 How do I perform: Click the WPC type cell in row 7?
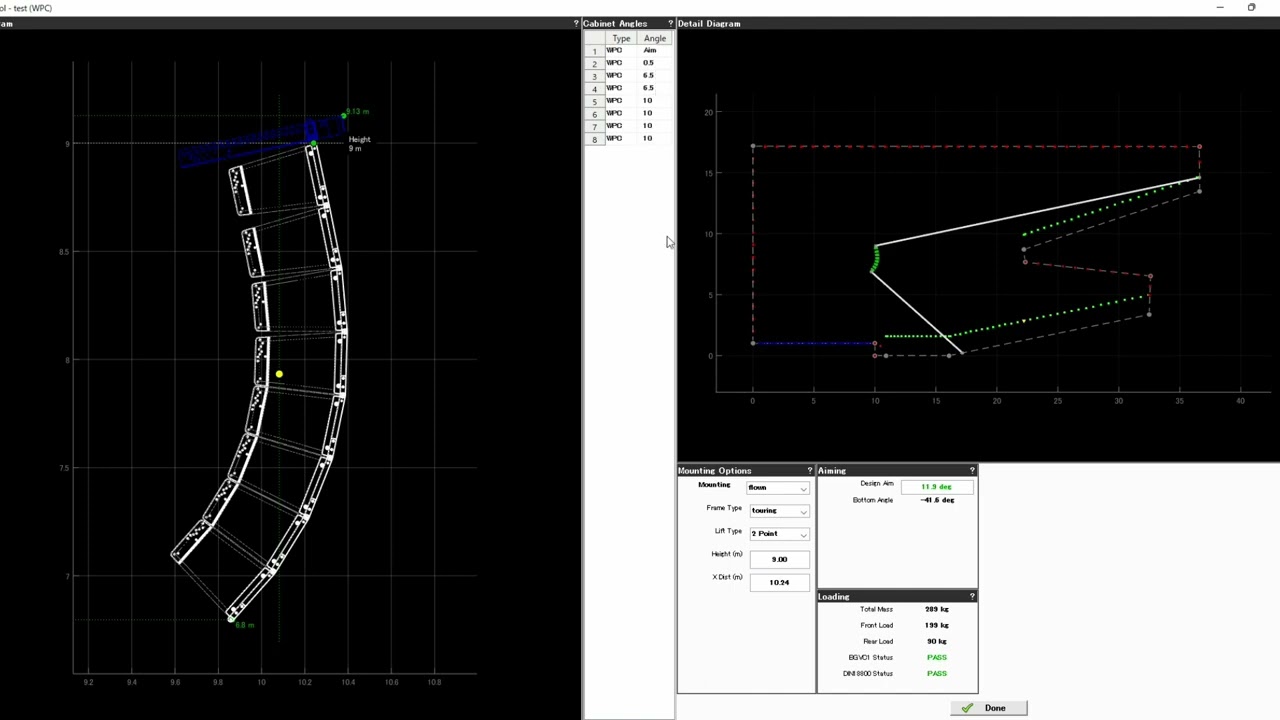[615, 126]
